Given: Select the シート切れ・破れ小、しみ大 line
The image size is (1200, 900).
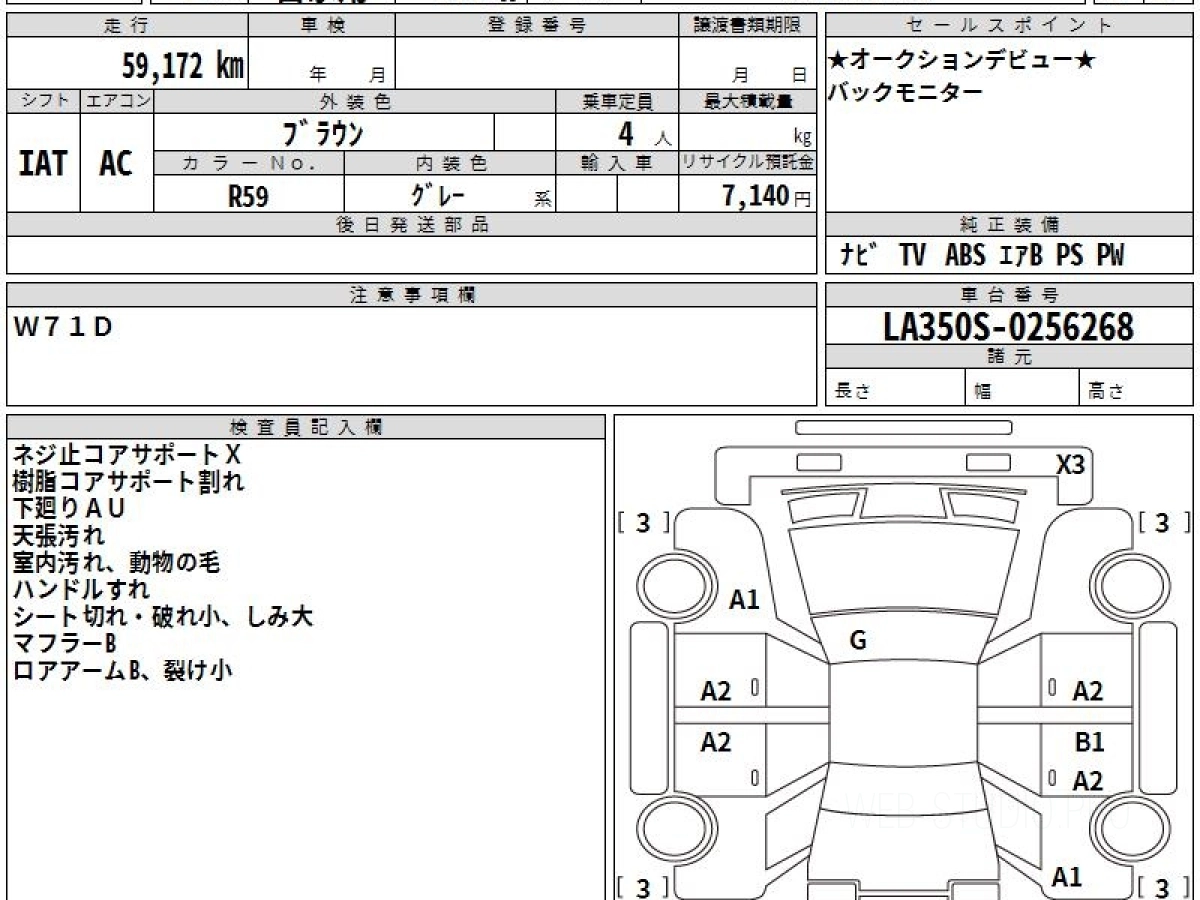Looking at the screenshot, I should [x=162, y=616].
